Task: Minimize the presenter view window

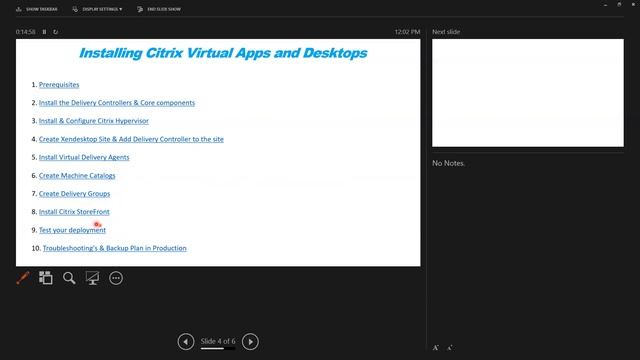Action: point(605,4)
